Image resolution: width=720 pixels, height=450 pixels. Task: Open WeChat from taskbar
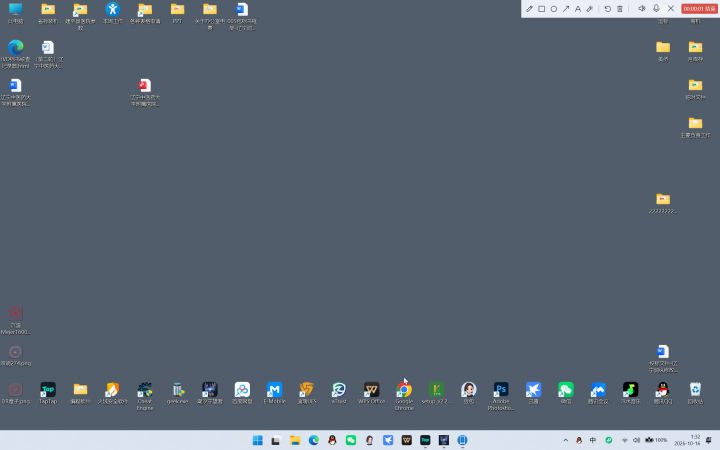pos(351,440)
